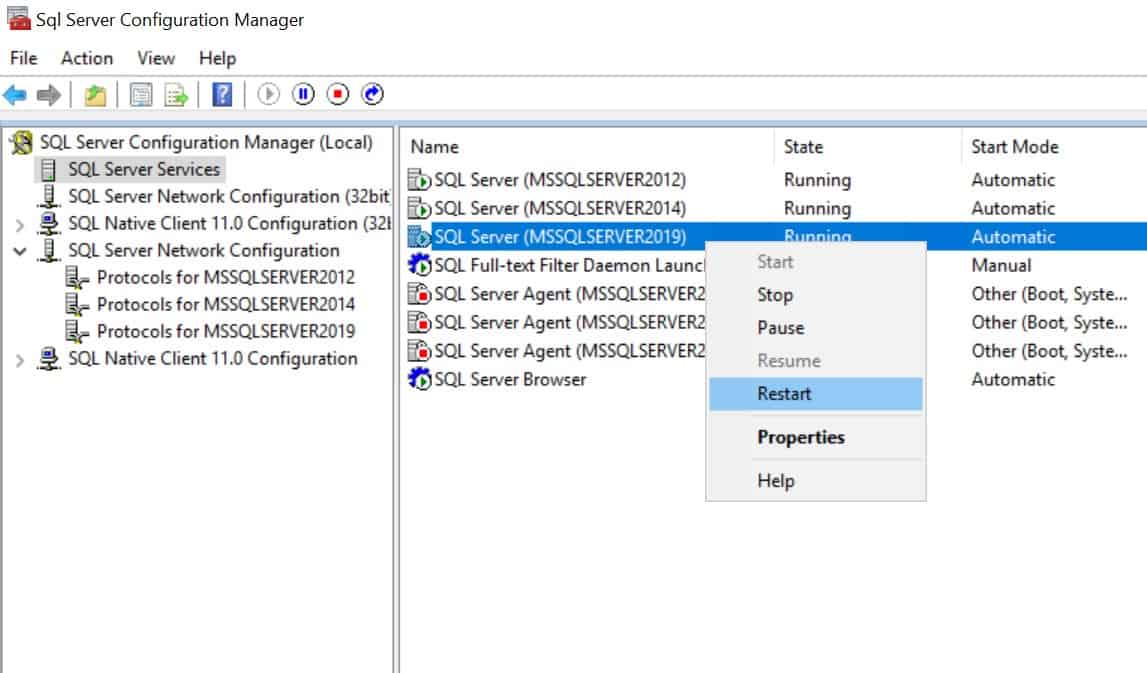This screenshot has height=673, width=1147.
Task: Click the SQL Server (MSSQLSERVER2014) service icon
Action: [x=419, y=208]
